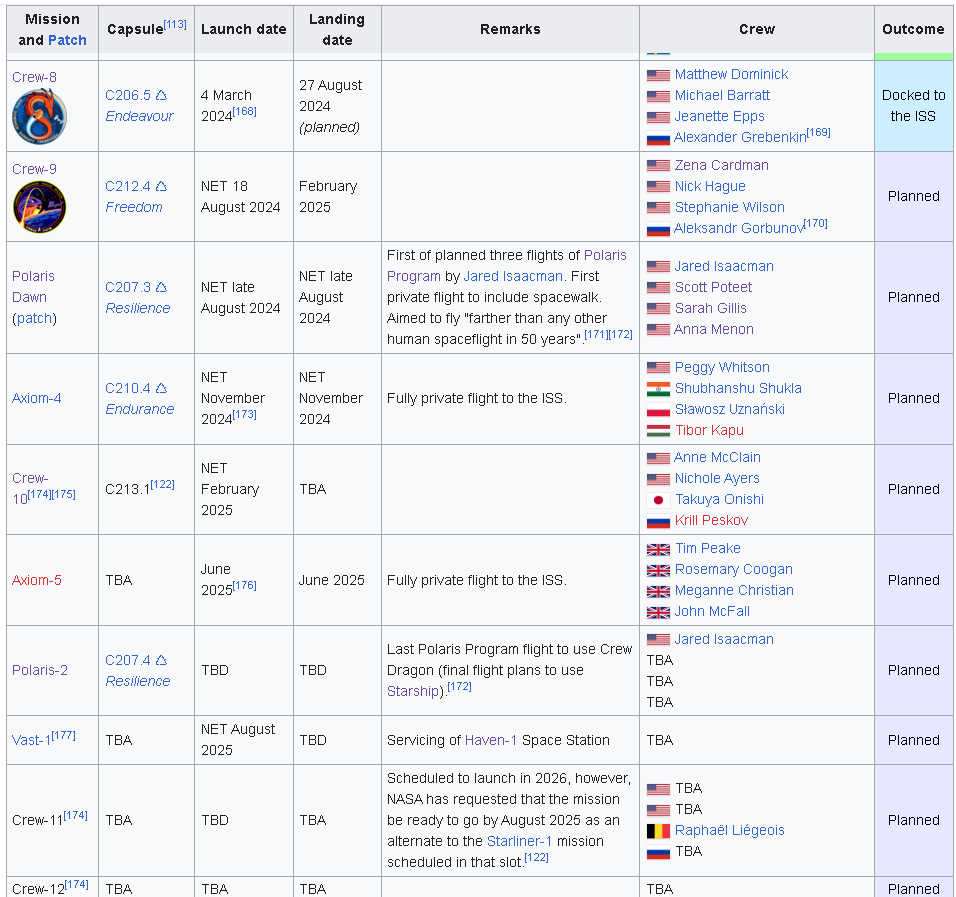Click the Russian flag beside Krill Peskov
The width and height of the screenshot is (956, 897).
point(658,521)
